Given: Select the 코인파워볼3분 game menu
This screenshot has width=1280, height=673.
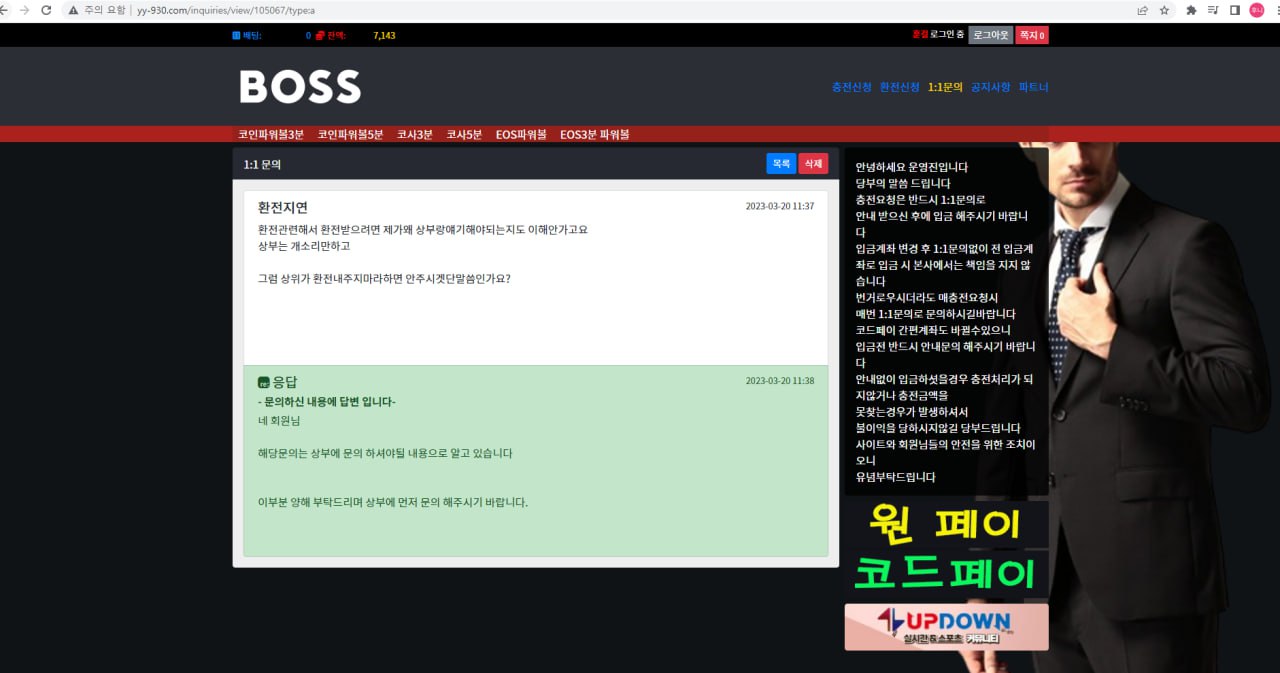Looking at the screenshot, I should (x=270, y=134).
